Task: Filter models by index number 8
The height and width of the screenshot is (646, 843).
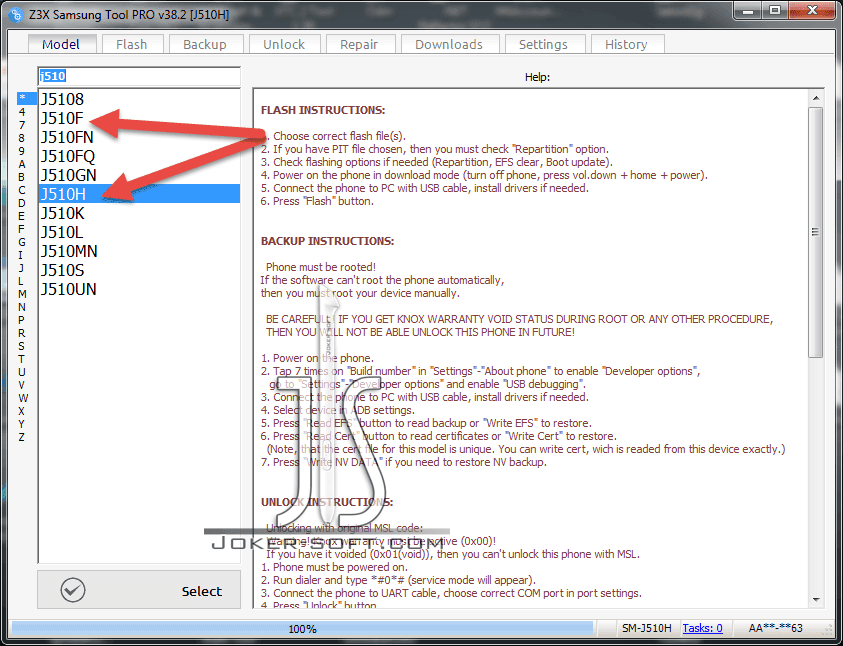Action: 22,138
